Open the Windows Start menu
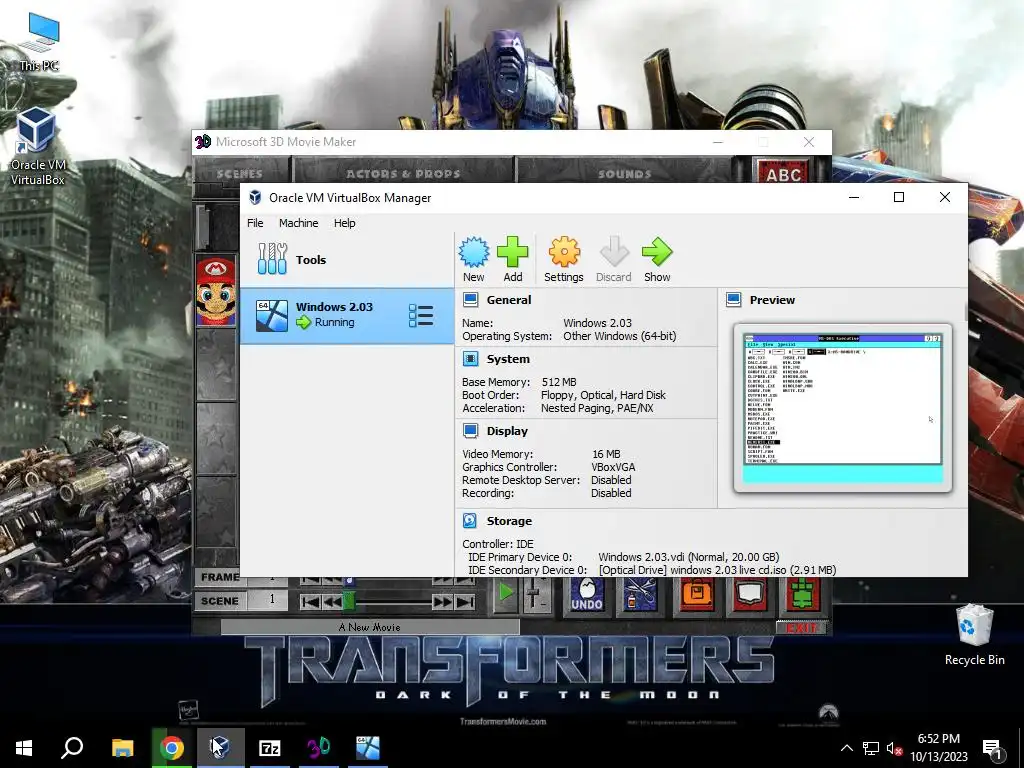 click(x=24, y=748)
